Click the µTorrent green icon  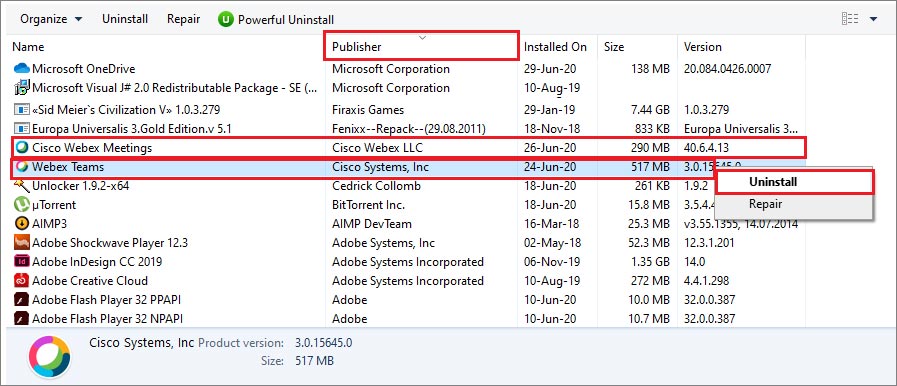[x=22, y=204]
